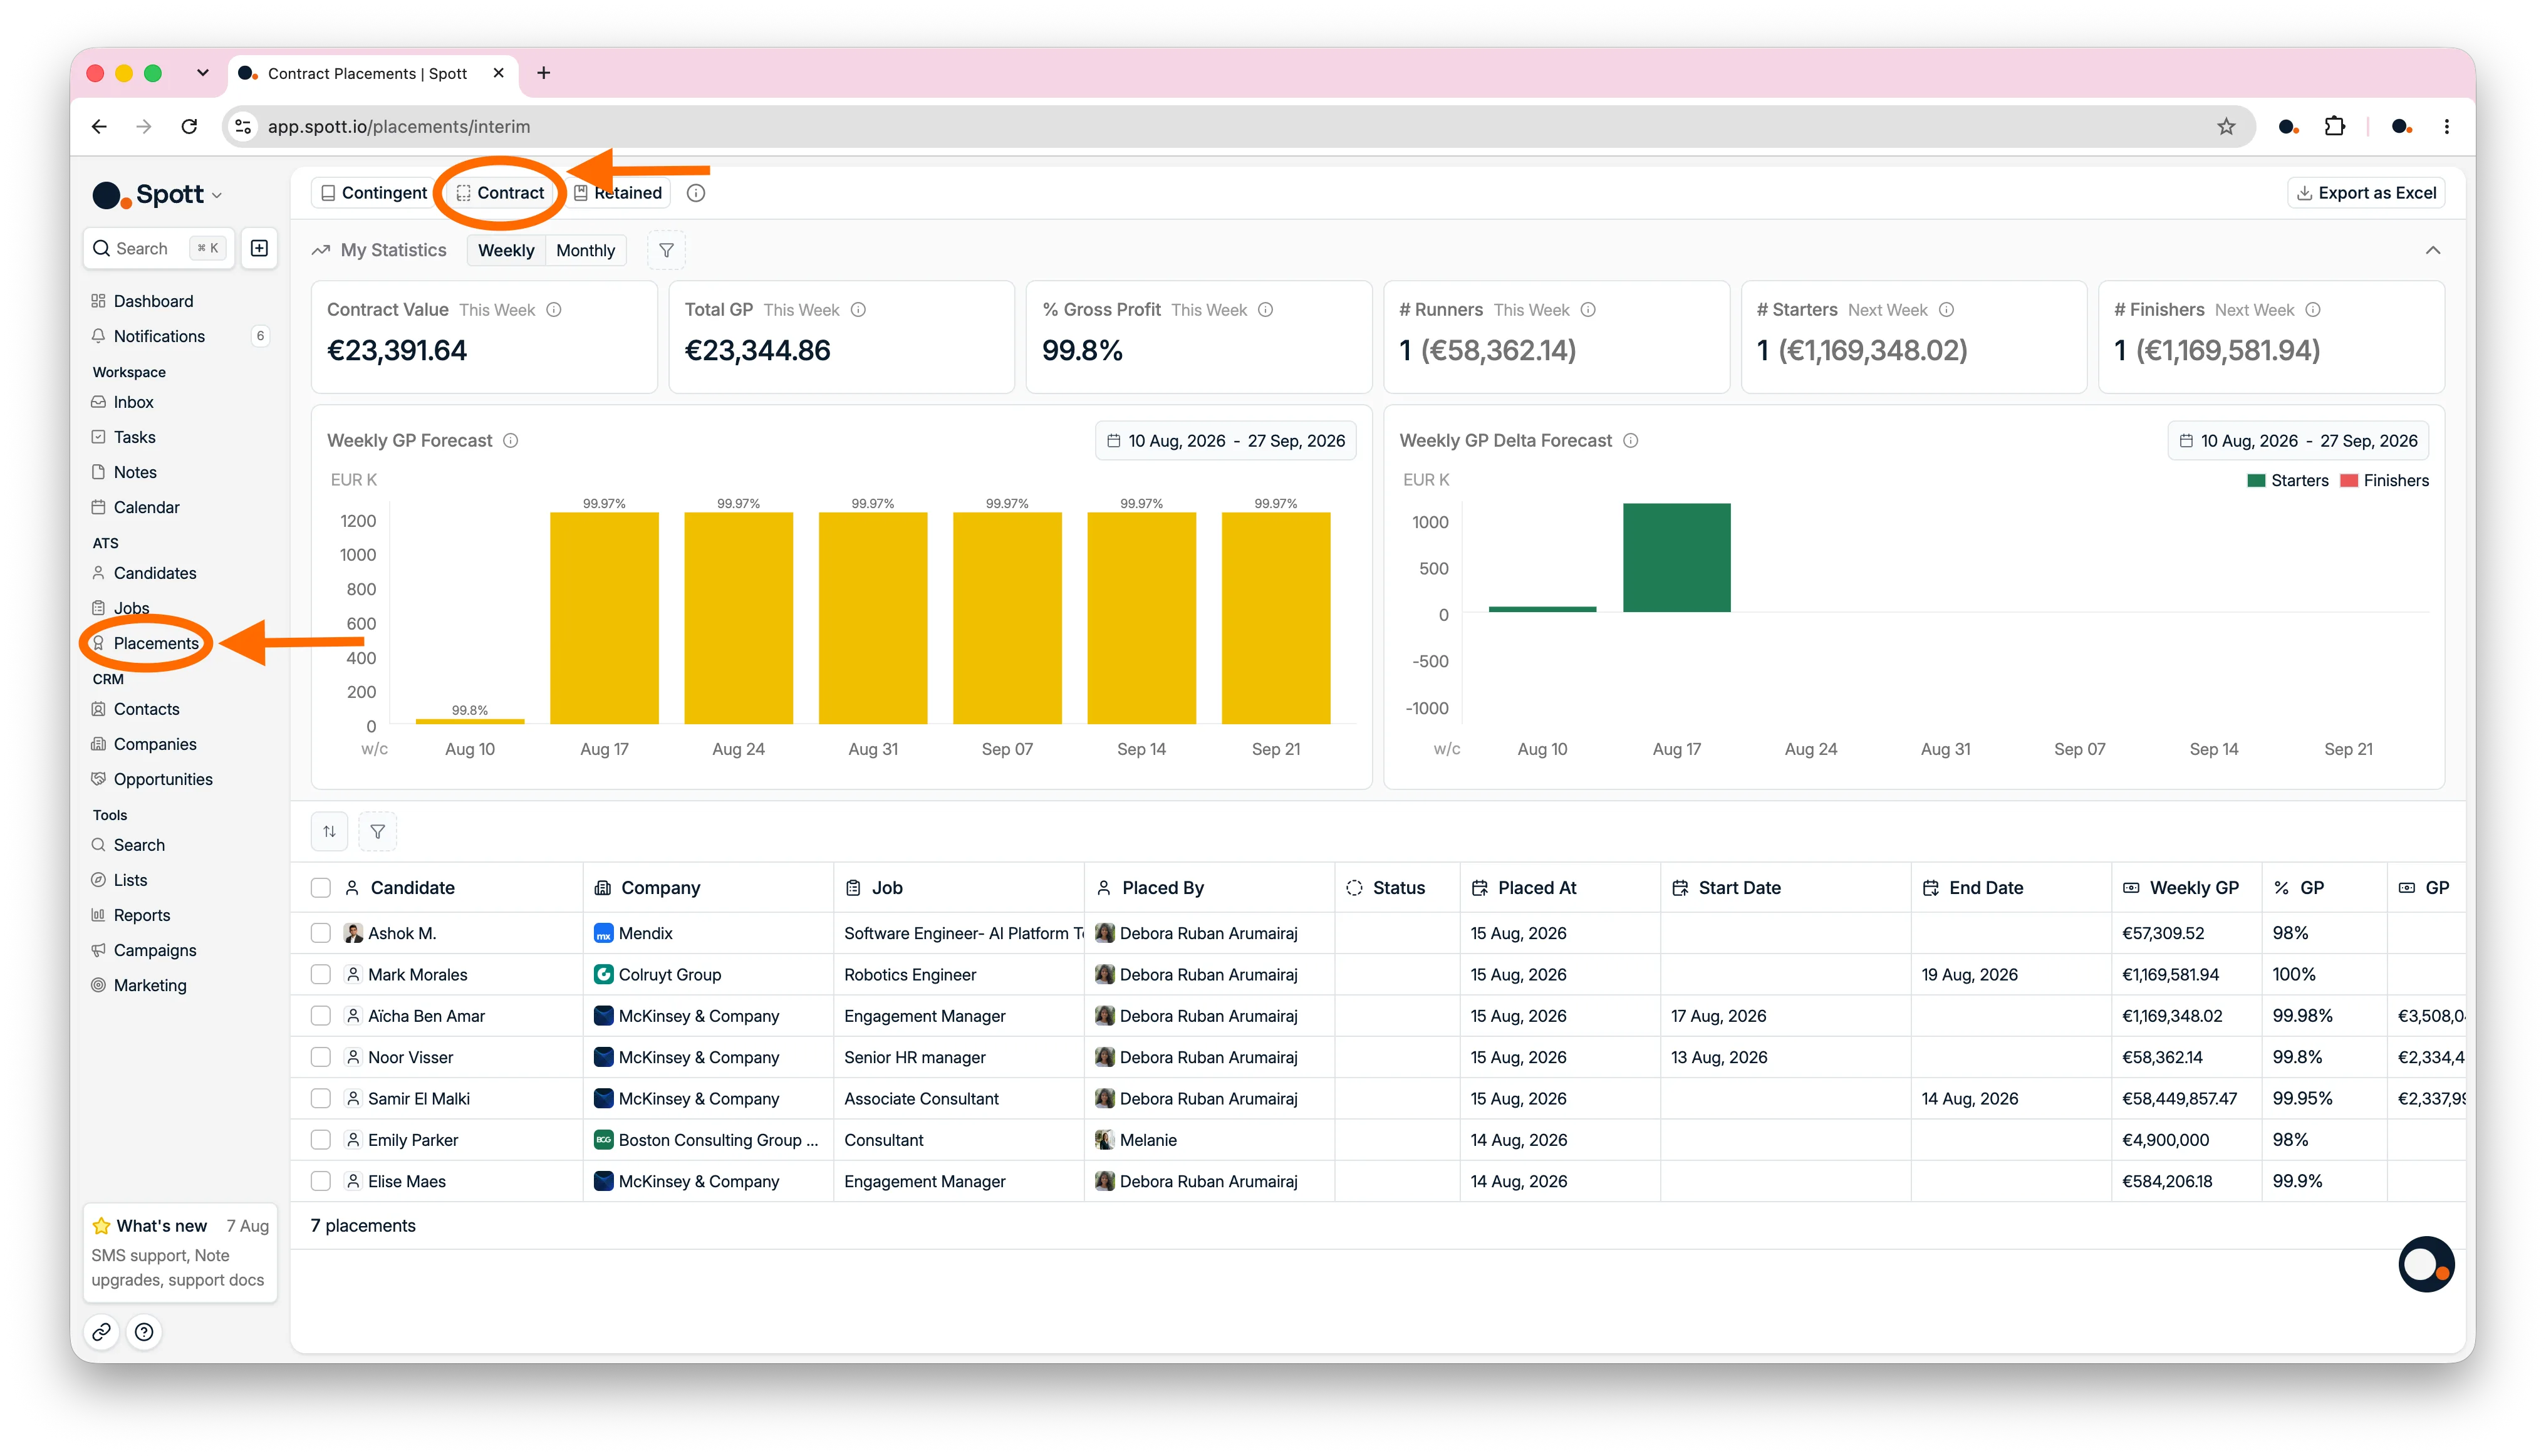Open Tasks from the sidebar

(134, 437)
